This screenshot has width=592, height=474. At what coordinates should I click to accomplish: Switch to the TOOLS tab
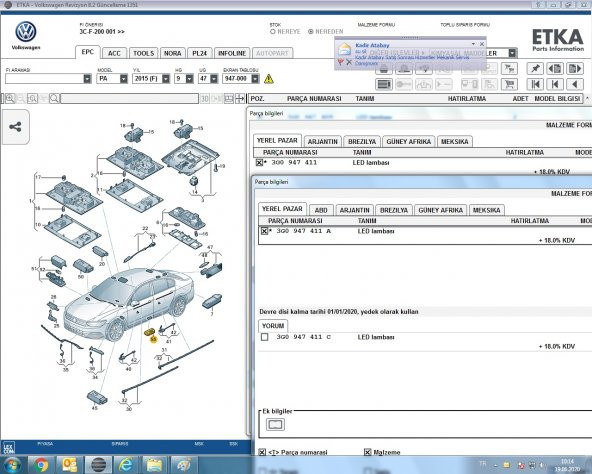pyautogui.click(x=143, y=53)
